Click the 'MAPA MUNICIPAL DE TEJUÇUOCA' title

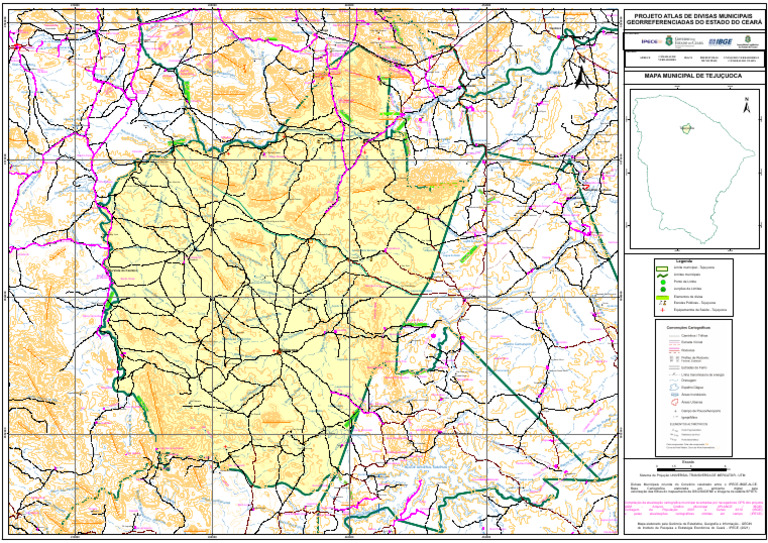[693, 76]
